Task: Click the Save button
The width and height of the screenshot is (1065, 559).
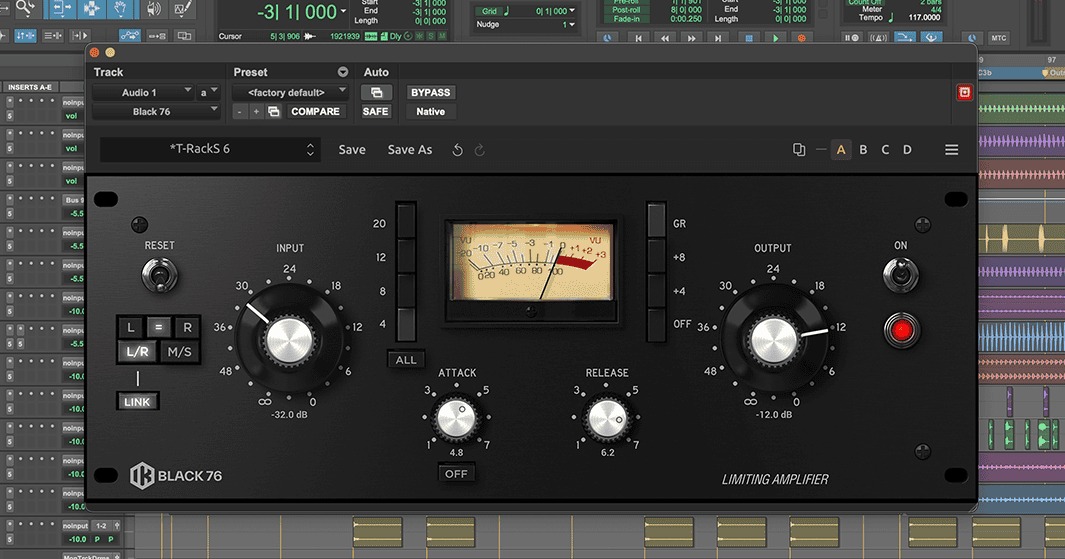Action: (x=352, y=149)
